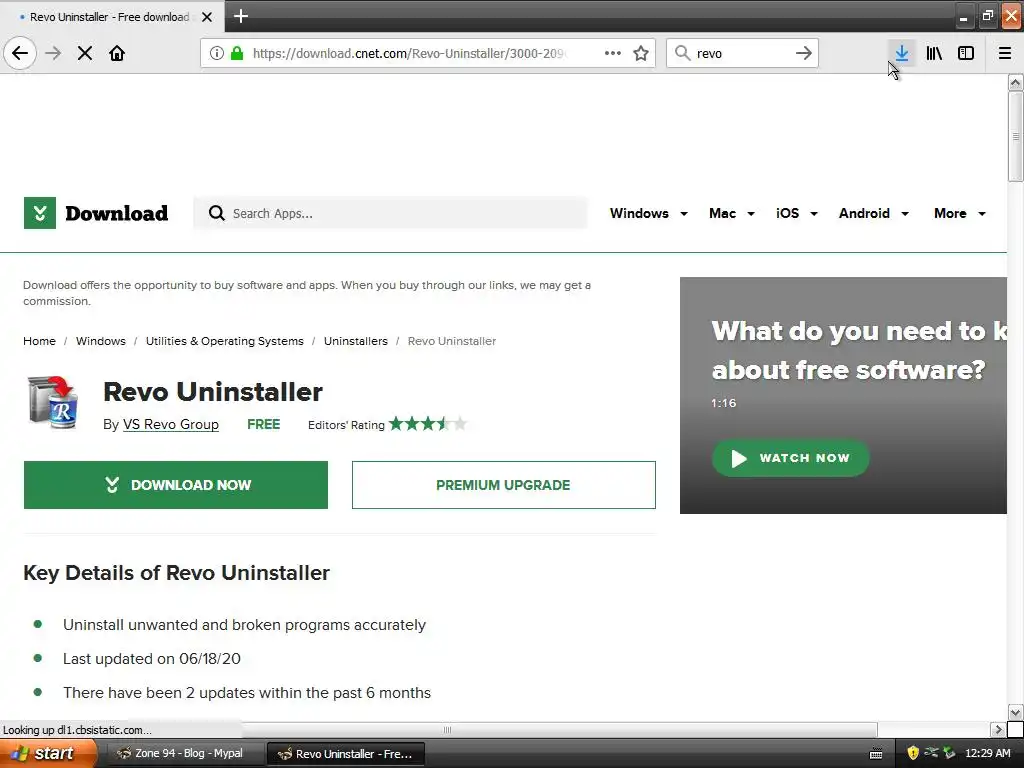Open the browser home page

tap(117, 53)
